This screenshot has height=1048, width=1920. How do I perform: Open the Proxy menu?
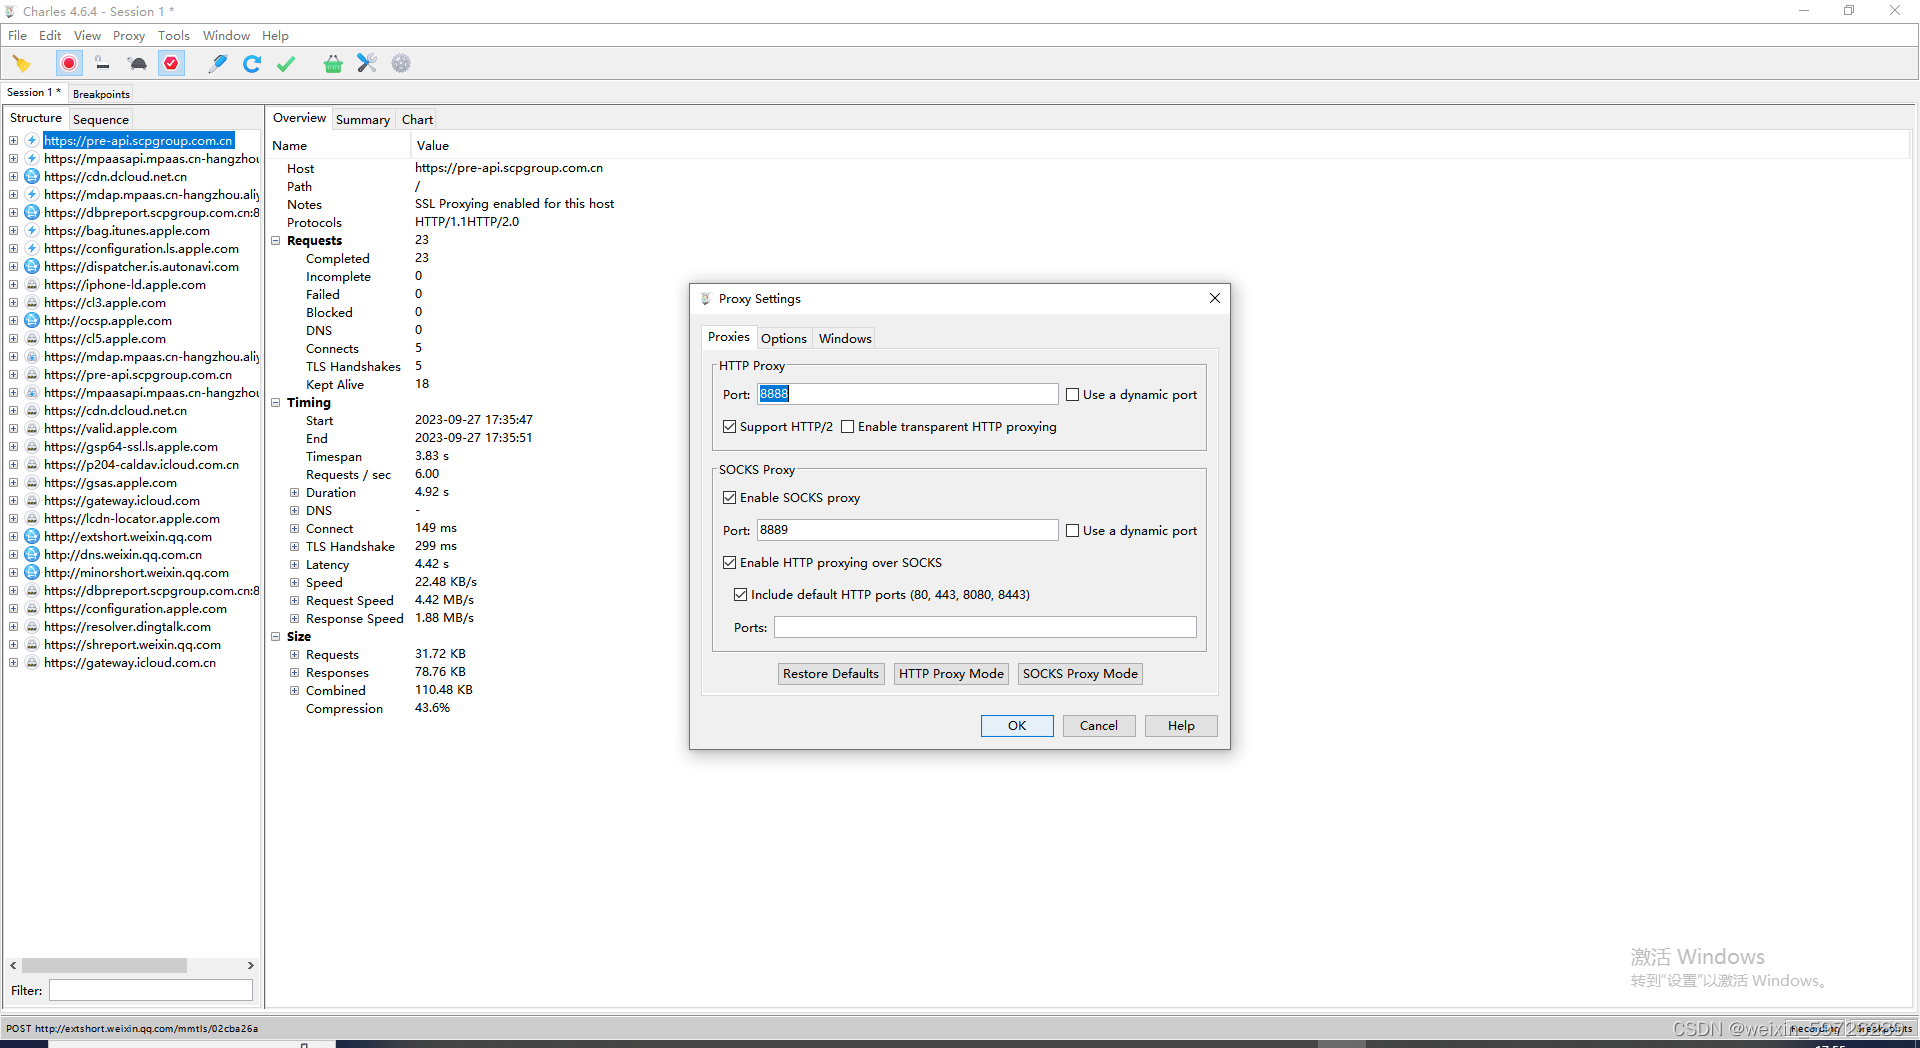coord(129,36)
